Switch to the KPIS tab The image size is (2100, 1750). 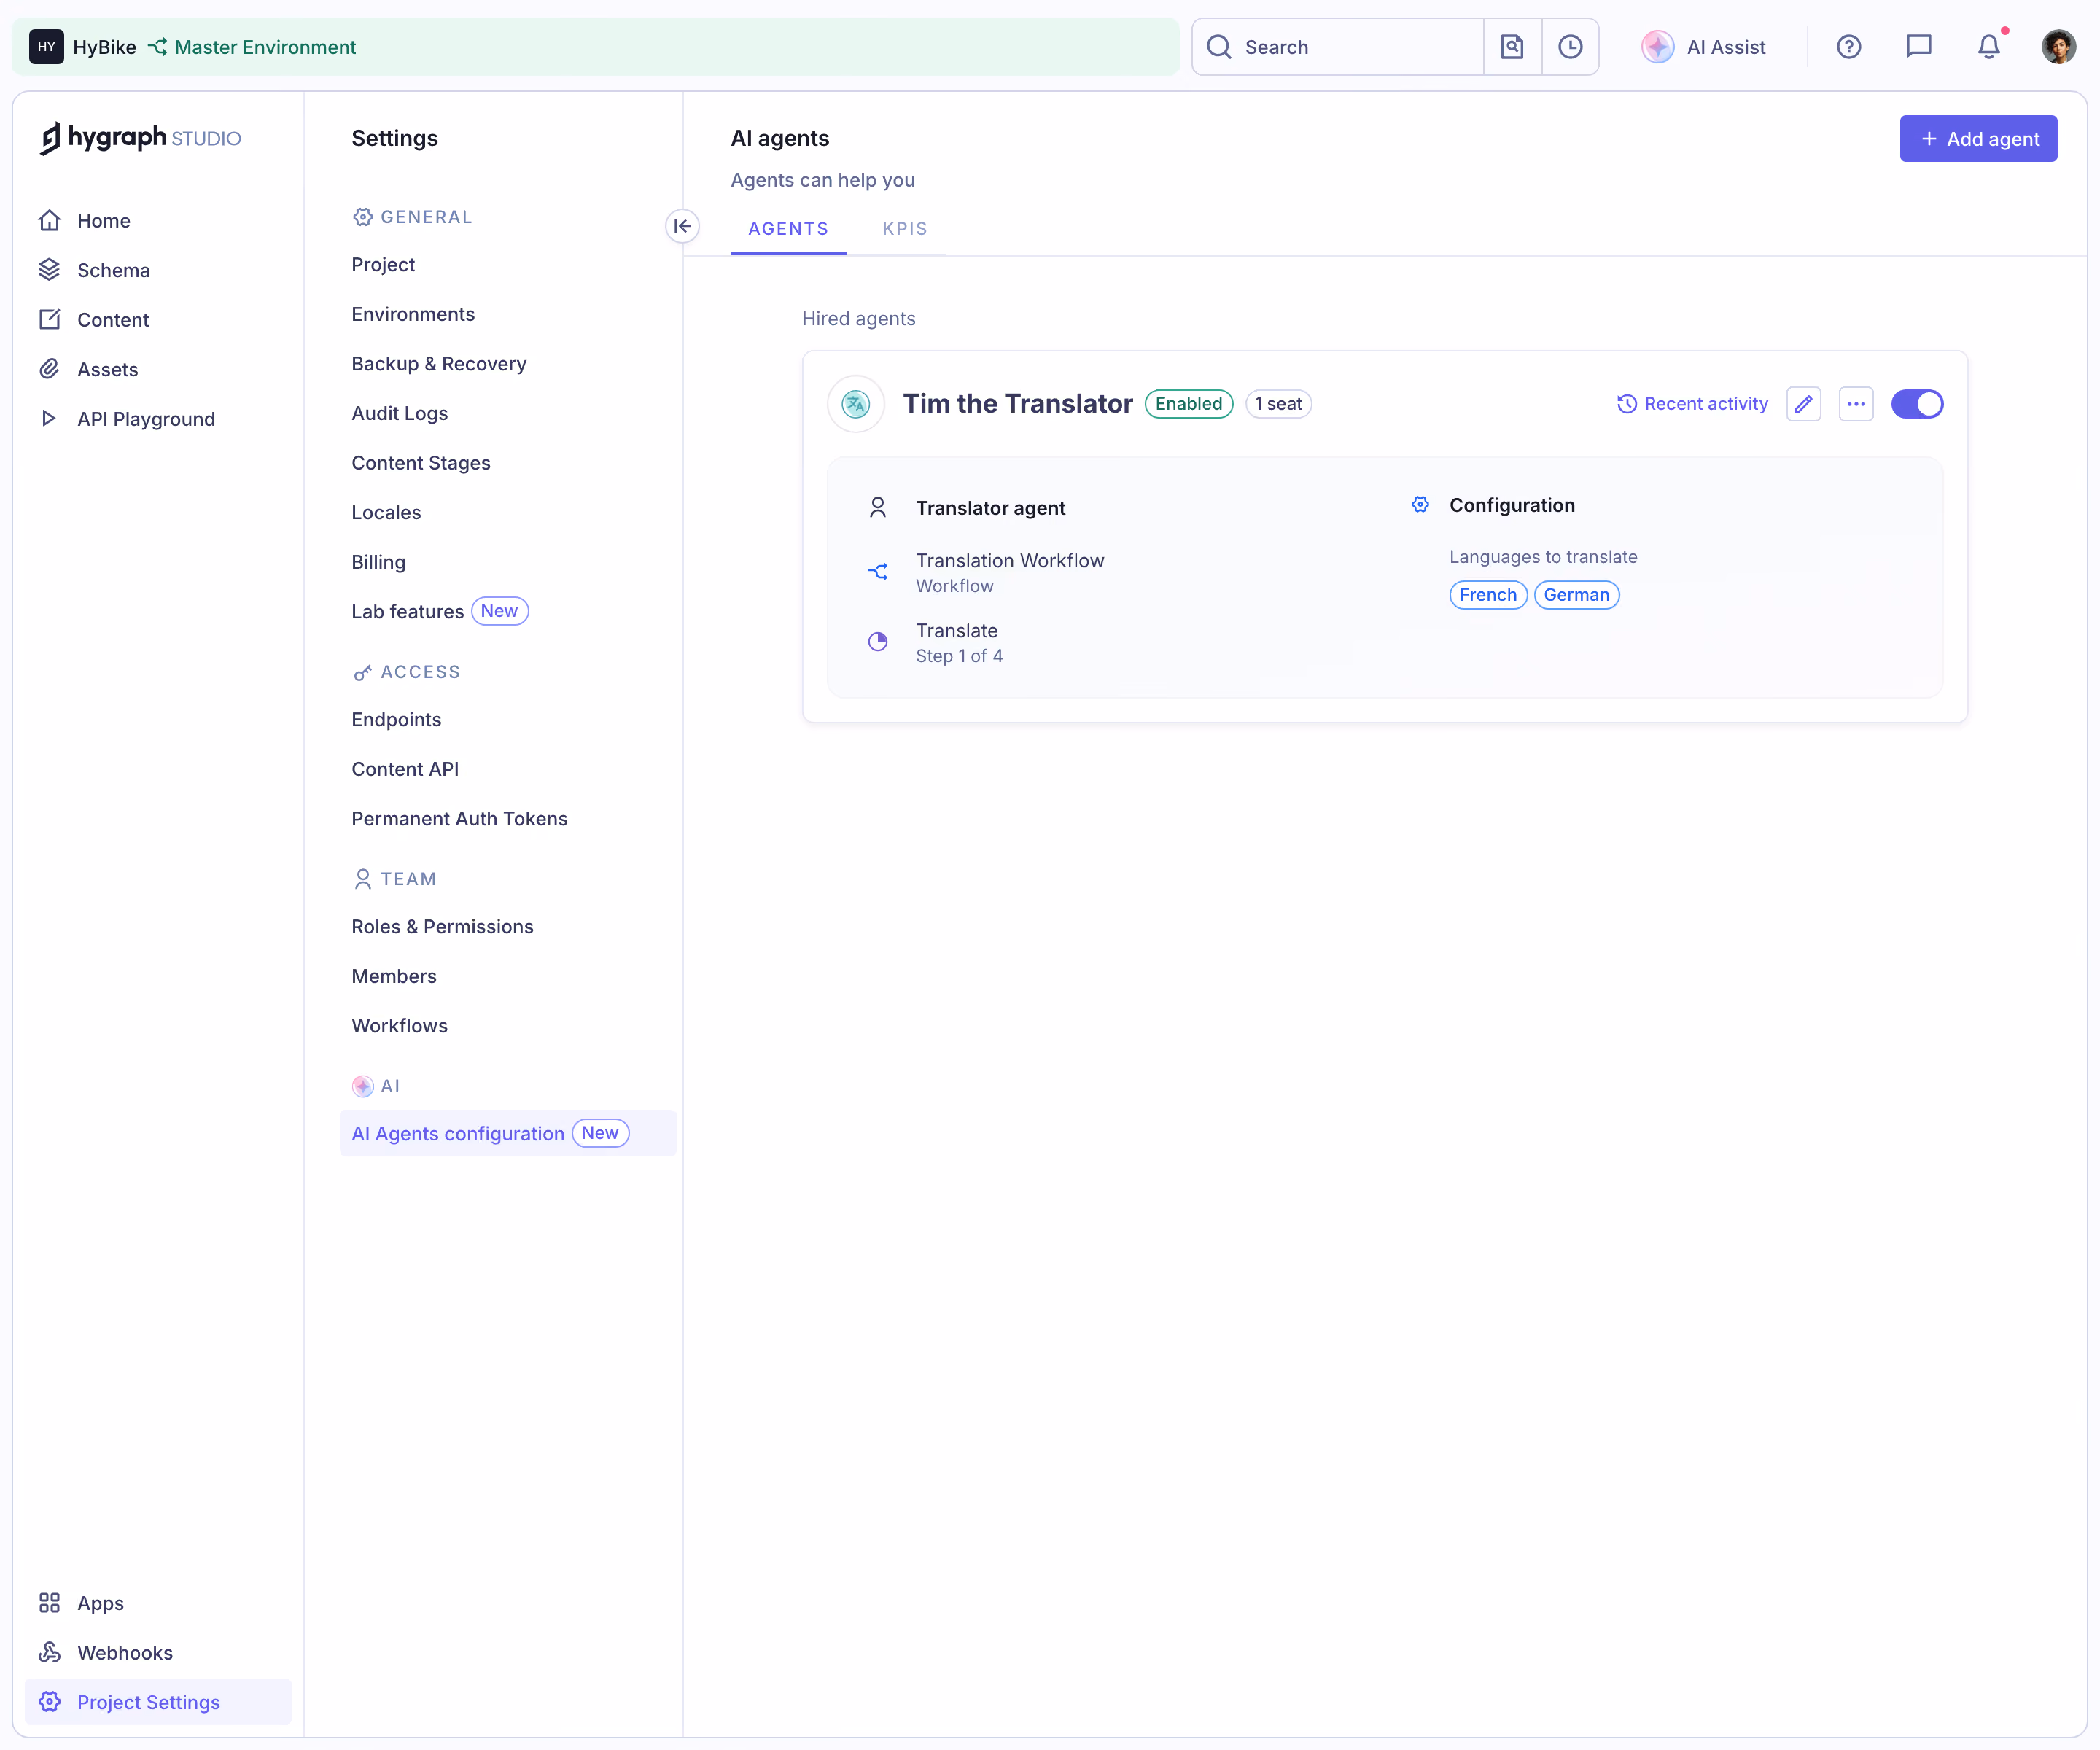coord(905,229)
